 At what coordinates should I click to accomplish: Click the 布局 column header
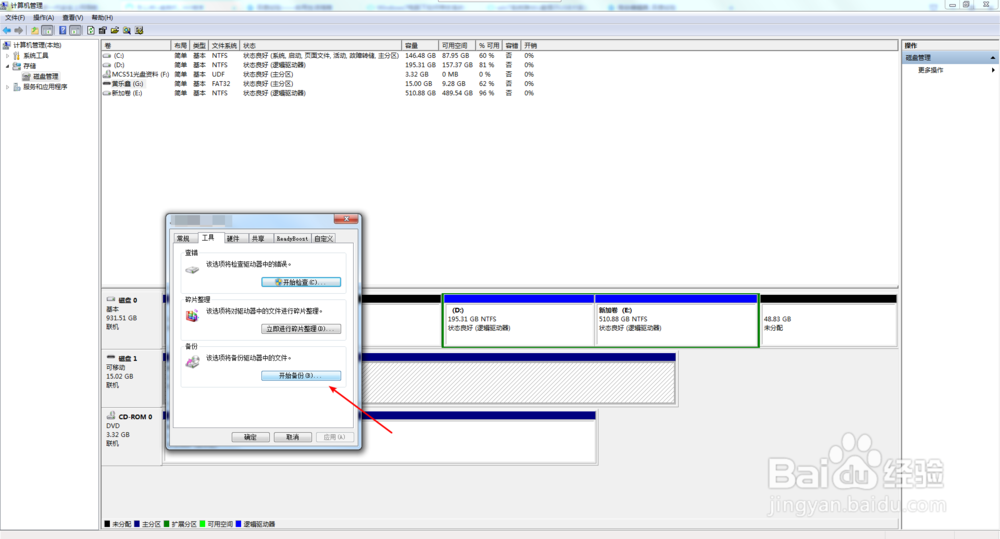180,46
